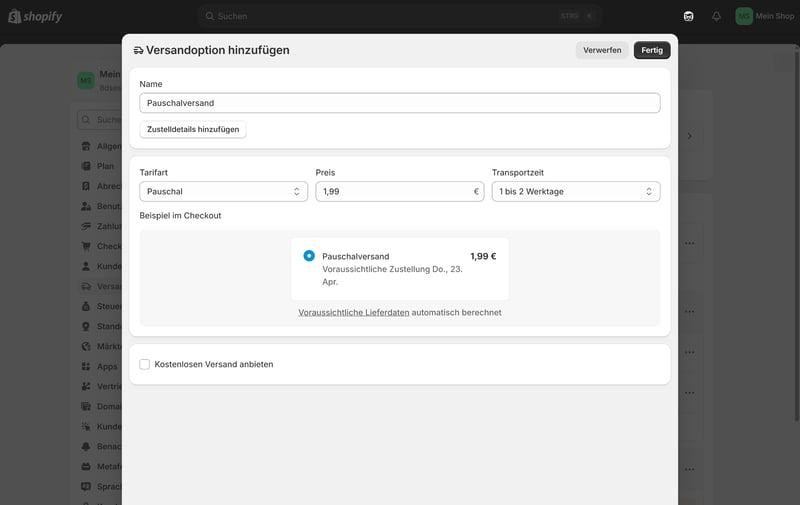Click the right chevron behind the dialog
Viewport: 800px width, 505px height.
coord(688,136)
